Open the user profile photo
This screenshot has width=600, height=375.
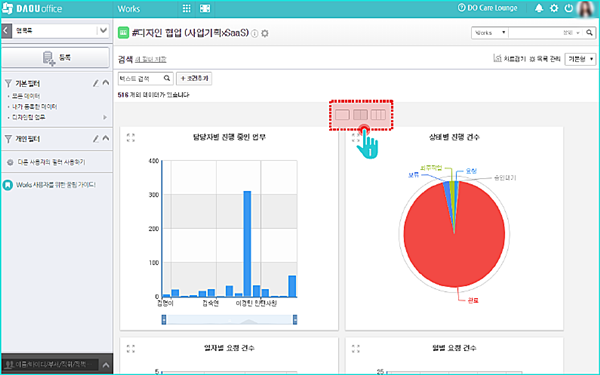586,8
